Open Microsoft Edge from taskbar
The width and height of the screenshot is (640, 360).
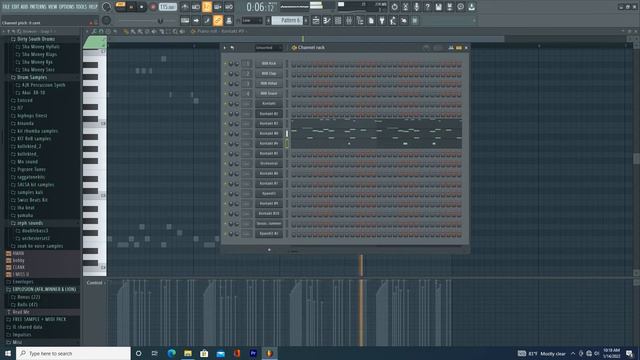[x=171, y=353]
